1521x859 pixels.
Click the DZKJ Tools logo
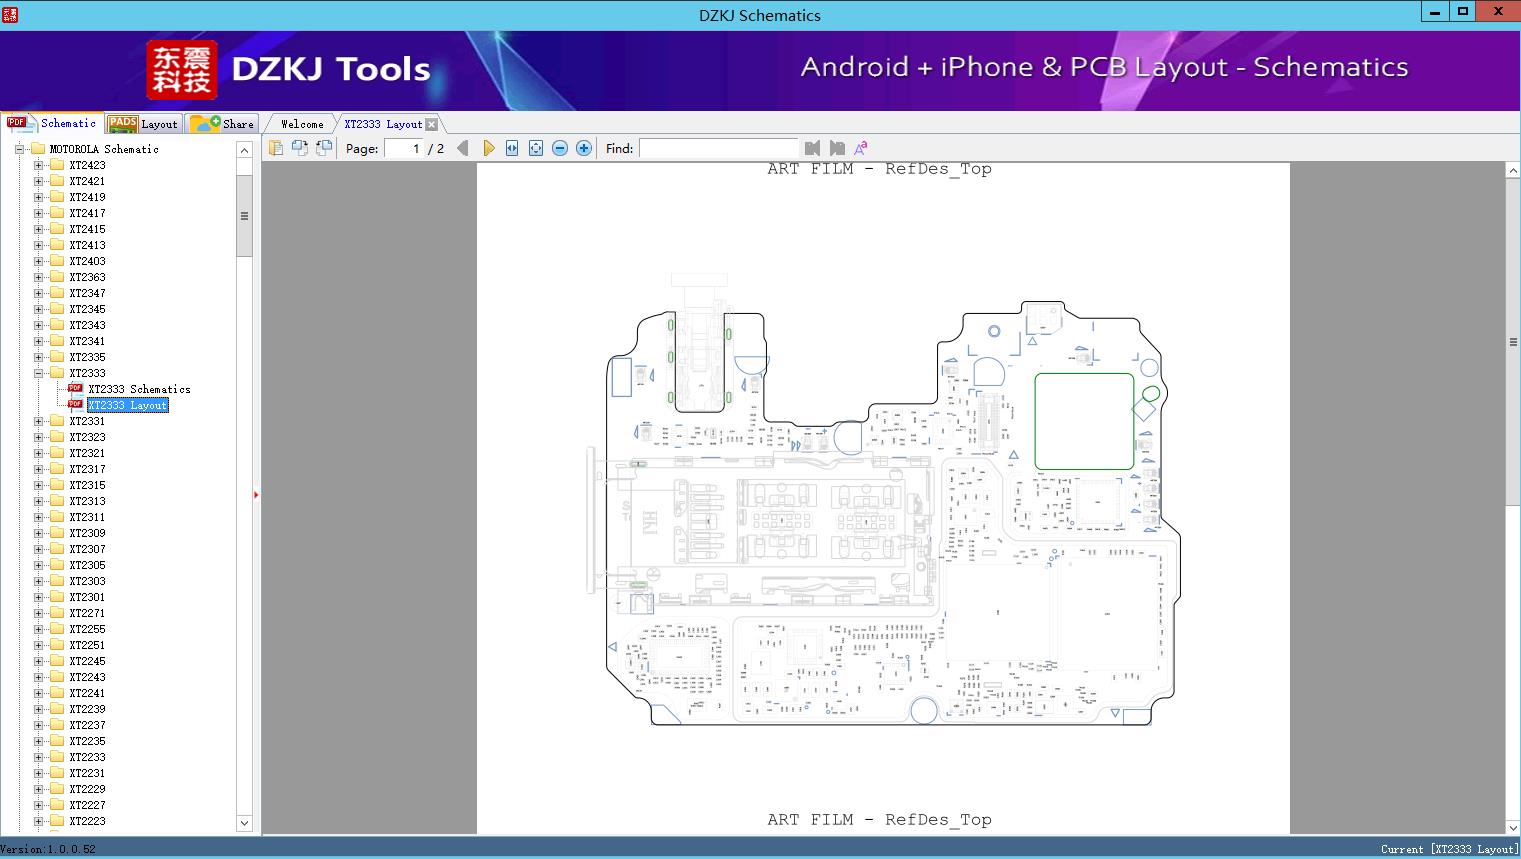[x=290, y=69]
